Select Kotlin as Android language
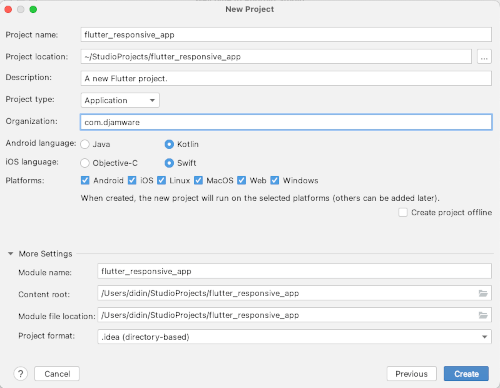The height and width of the screenshot is (388, 500). (169, 144)
